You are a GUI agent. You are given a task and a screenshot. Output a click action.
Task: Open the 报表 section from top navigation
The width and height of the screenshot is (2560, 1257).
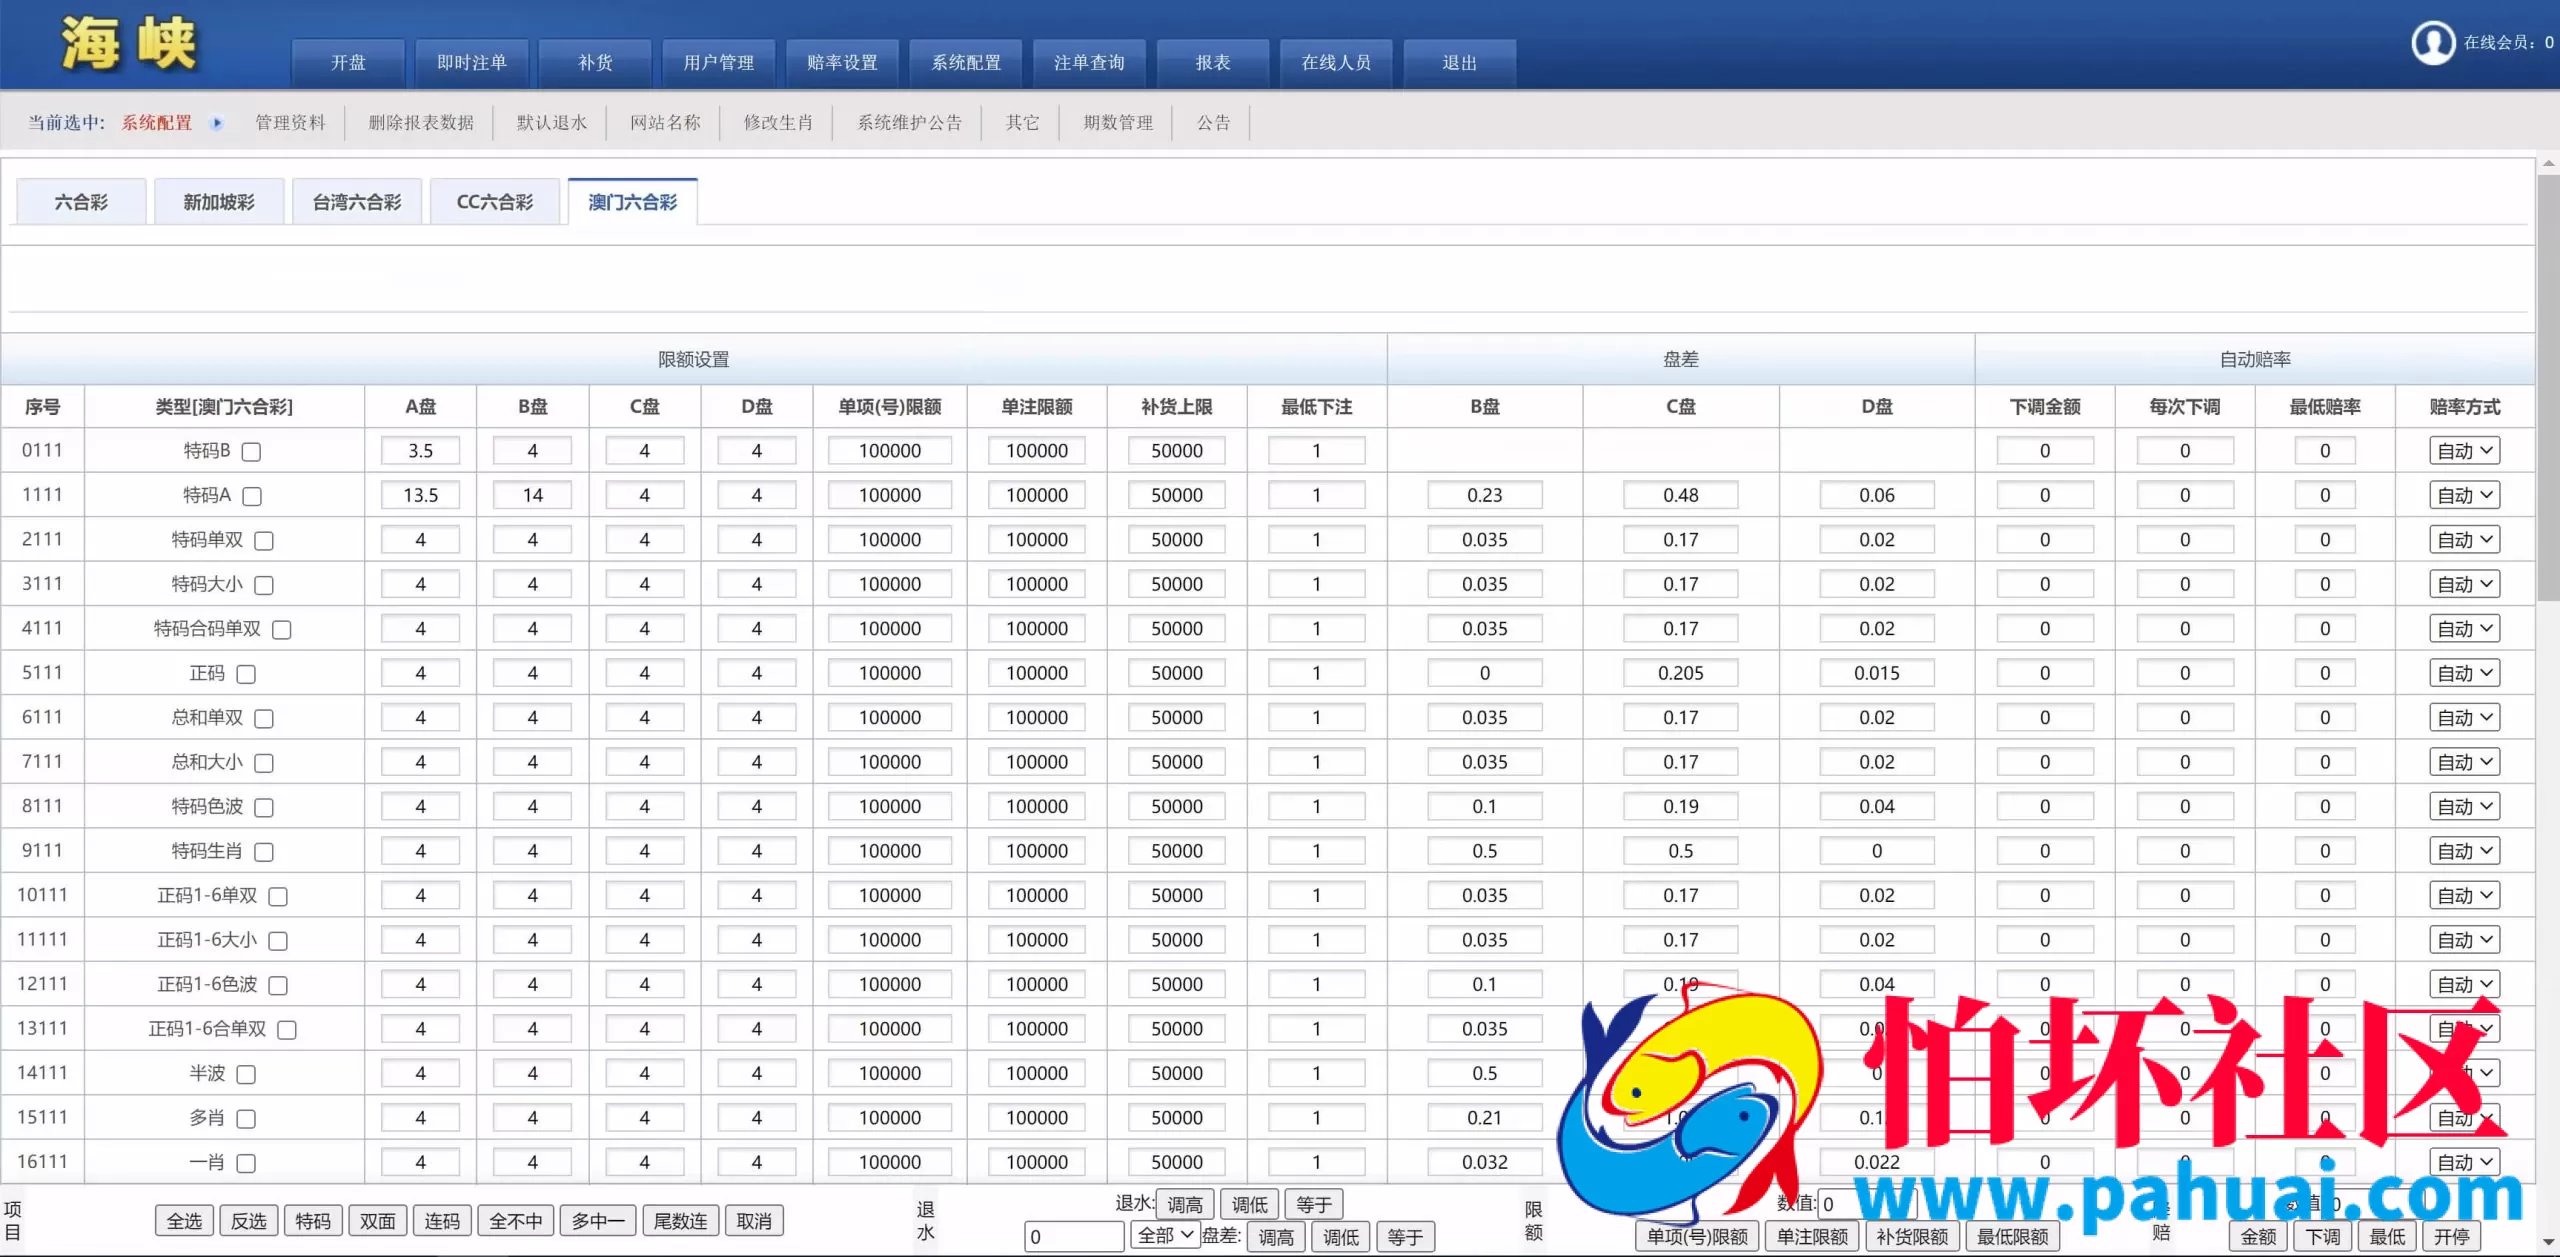pyautogui.click(x=1211, y=62)
